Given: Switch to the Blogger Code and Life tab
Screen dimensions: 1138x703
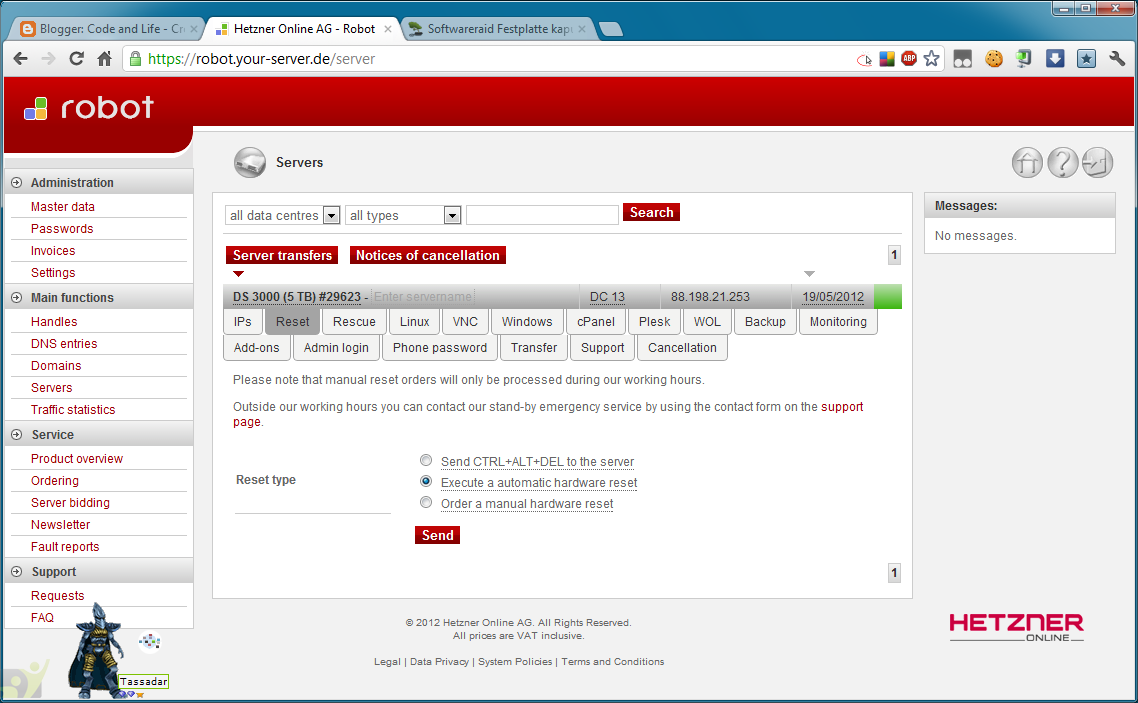Looking at the screenshot, I should click(x=109, y=29).
